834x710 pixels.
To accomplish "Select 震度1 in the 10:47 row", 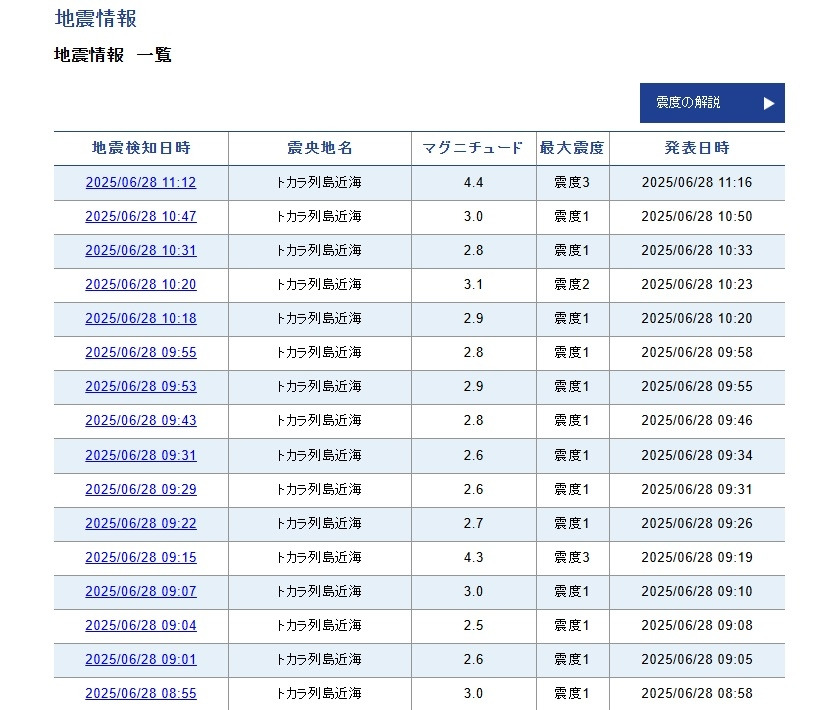I will [572, 216].
